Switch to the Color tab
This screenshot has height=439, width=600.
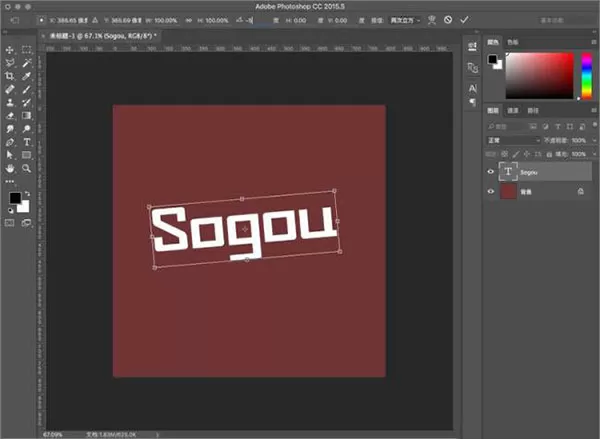[x=493, y=42]
